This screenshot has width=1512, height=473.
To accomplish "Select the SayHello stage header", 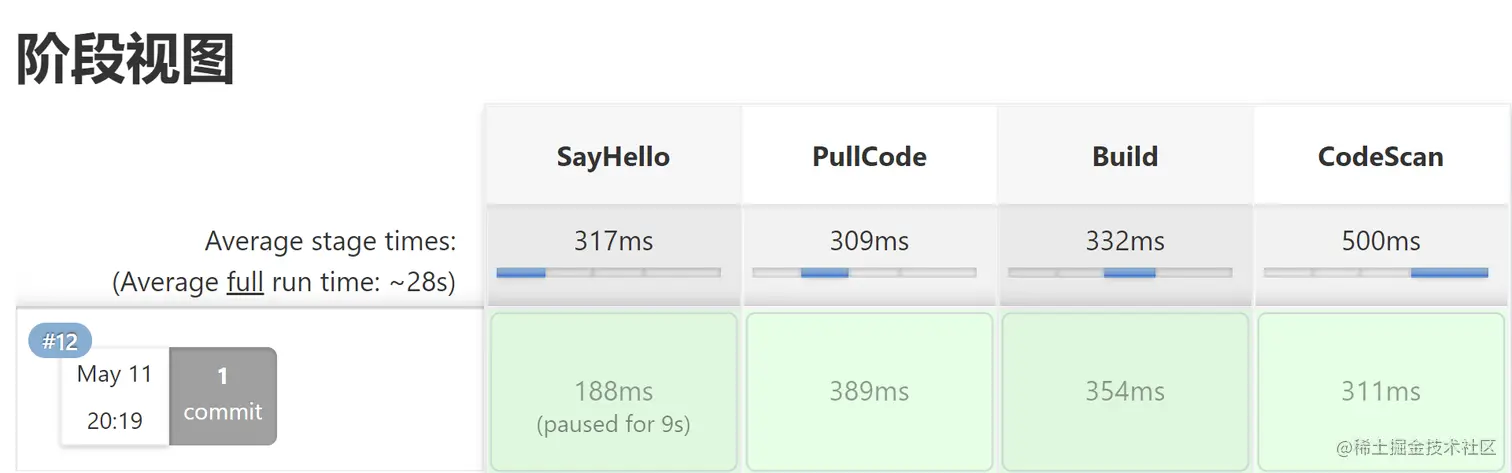I will point(613,157).
